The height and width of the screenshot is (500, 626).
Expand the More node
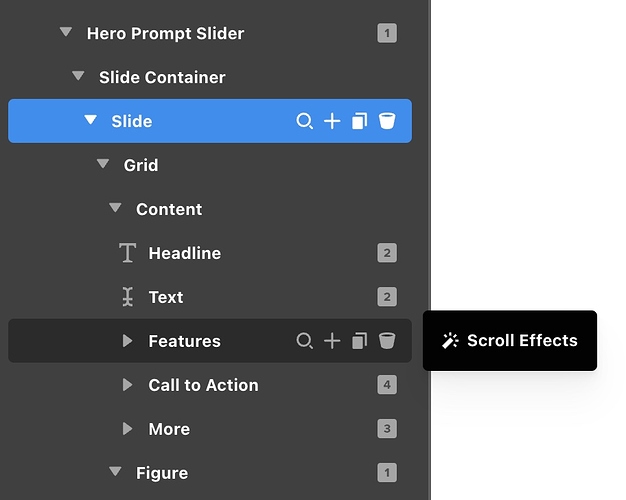coord(127,429)
